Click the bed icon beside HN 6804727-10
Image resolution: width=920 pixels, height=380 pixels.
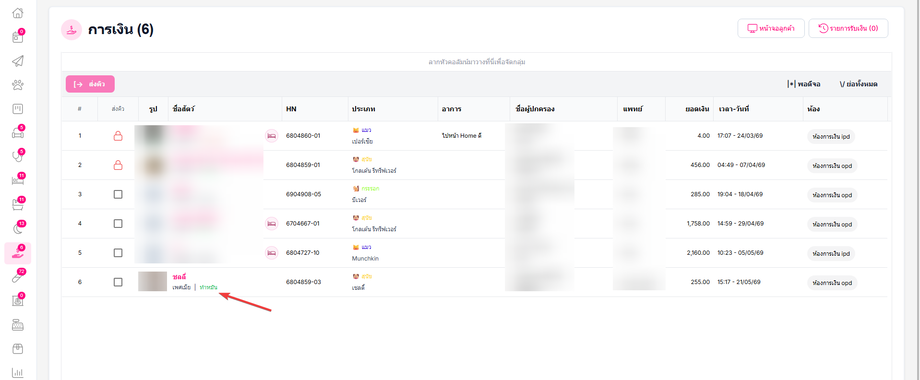coord(271,253)
